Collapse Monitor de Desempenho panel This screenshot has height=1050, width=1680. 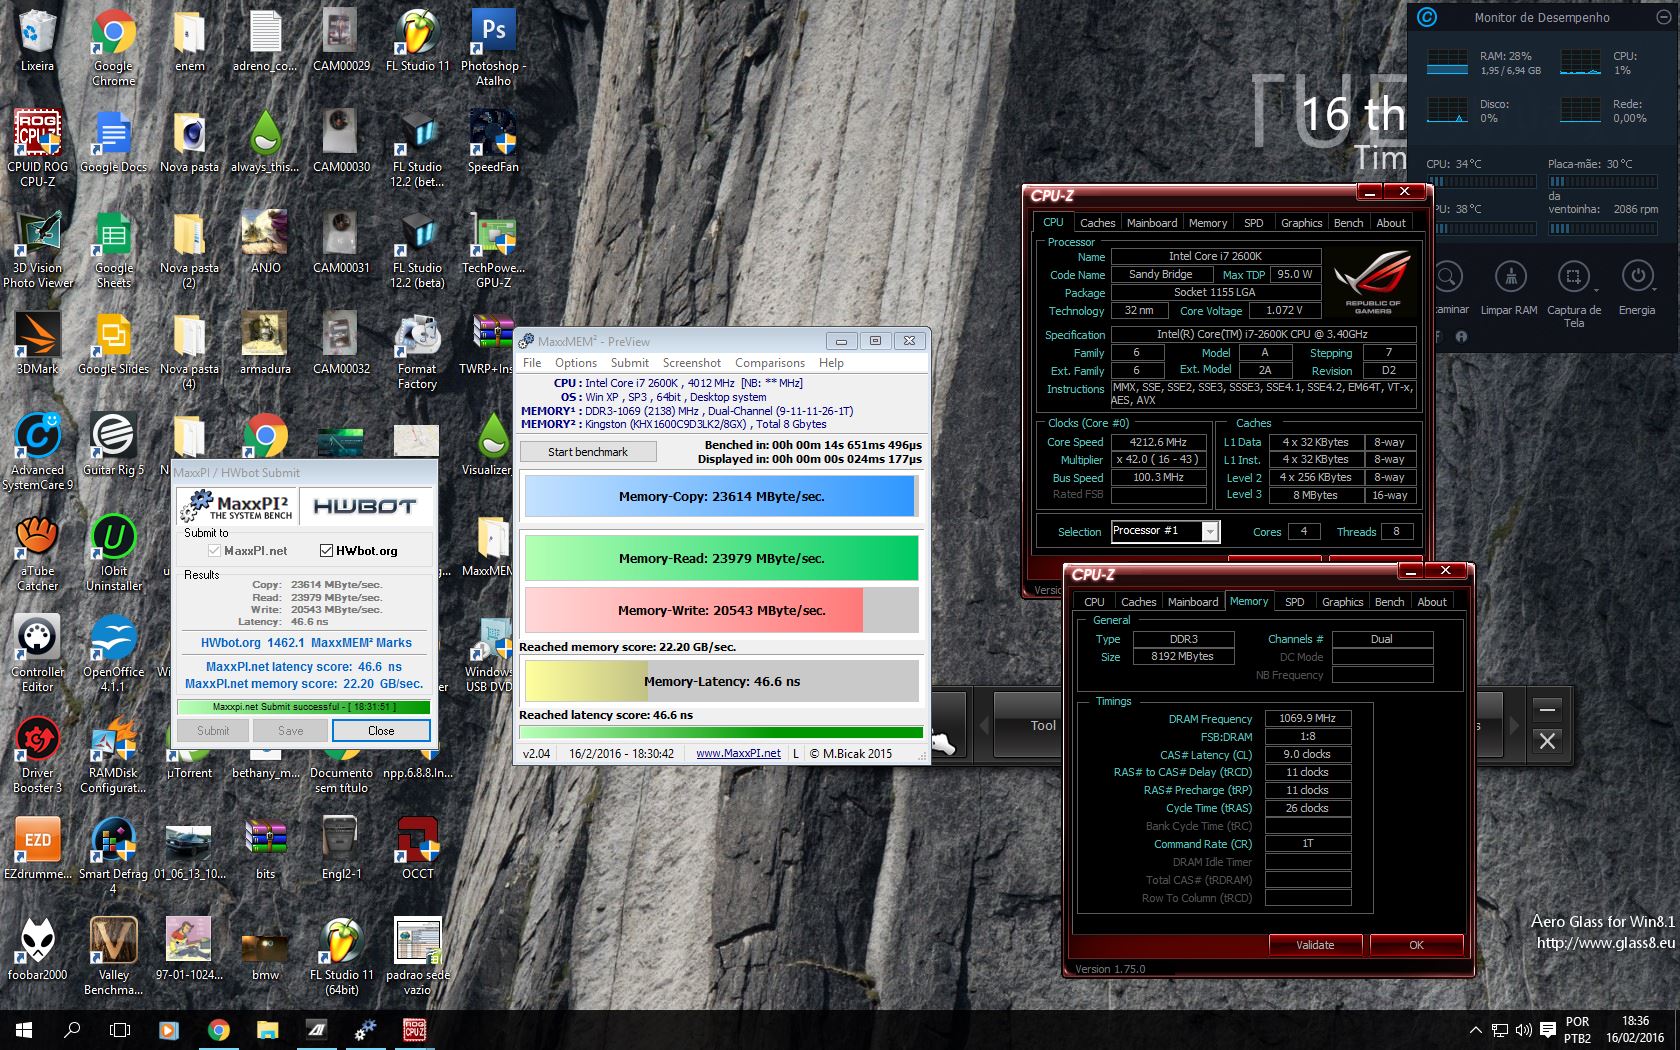(1663, 17)
